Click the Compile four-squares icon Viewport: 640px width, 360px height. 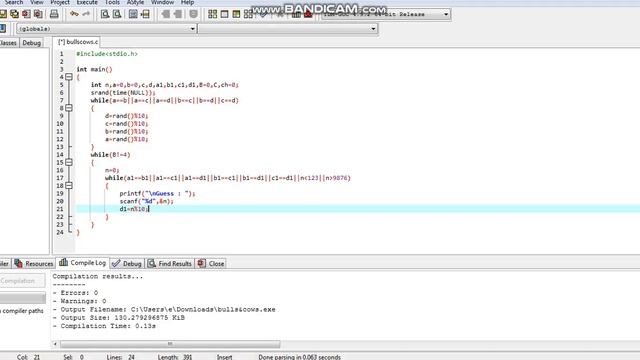tap(212, 14)
